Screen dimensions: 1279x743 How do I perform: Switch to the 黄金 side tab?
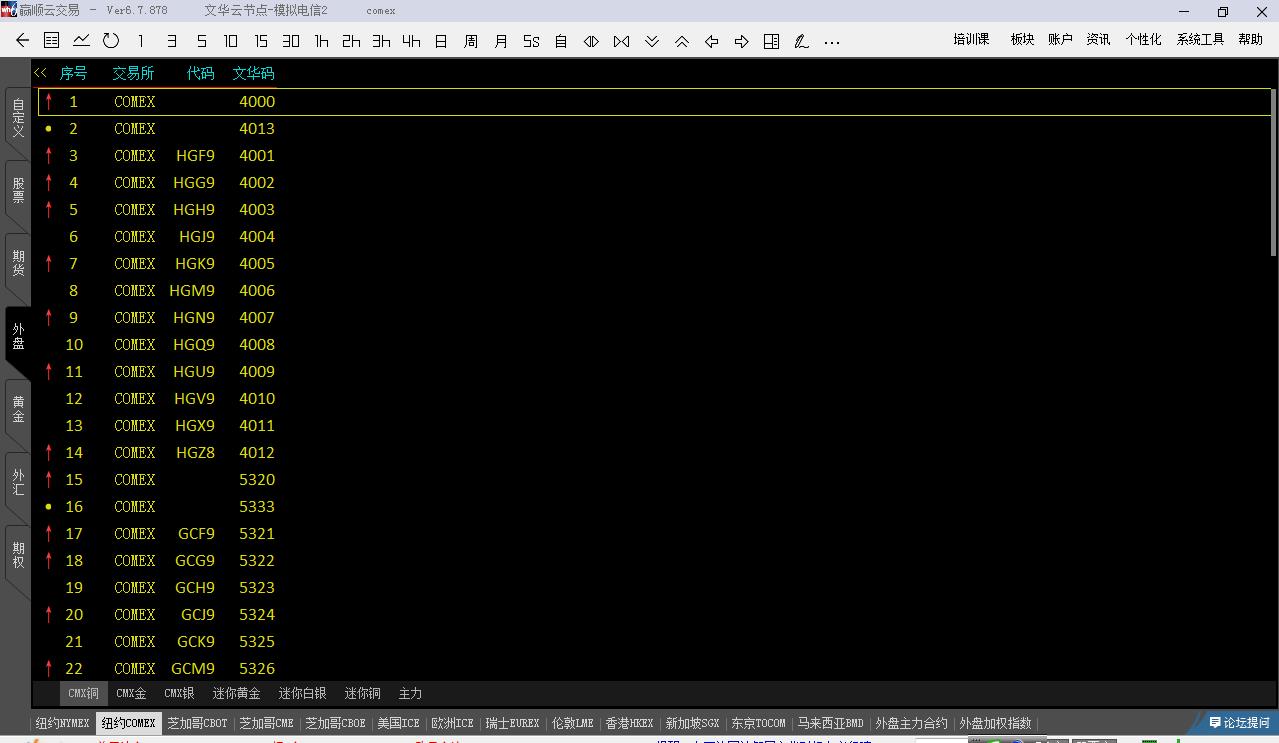[18, 409]
